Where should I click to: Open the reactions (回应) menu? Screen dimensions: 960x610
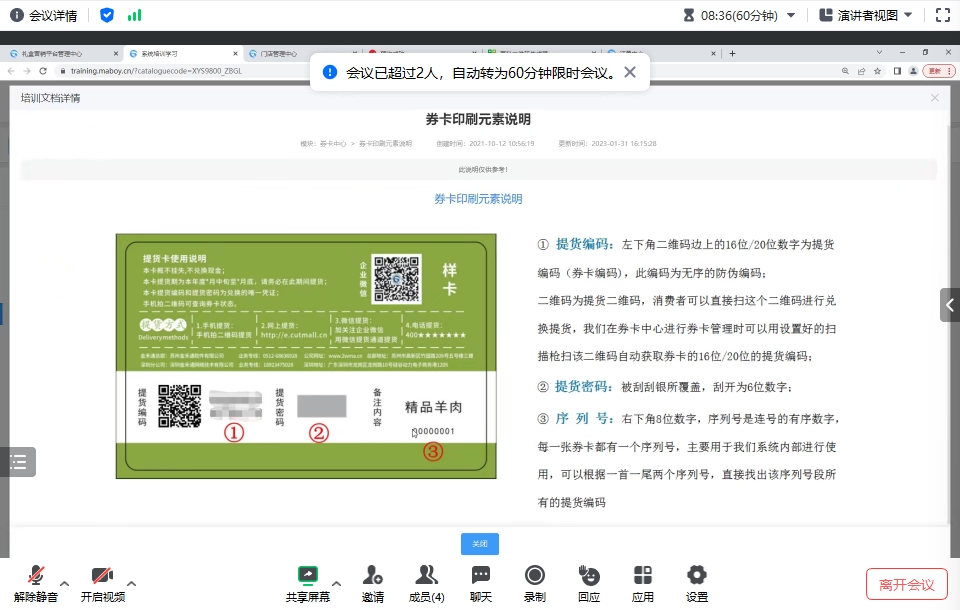(x=589, y=575)
